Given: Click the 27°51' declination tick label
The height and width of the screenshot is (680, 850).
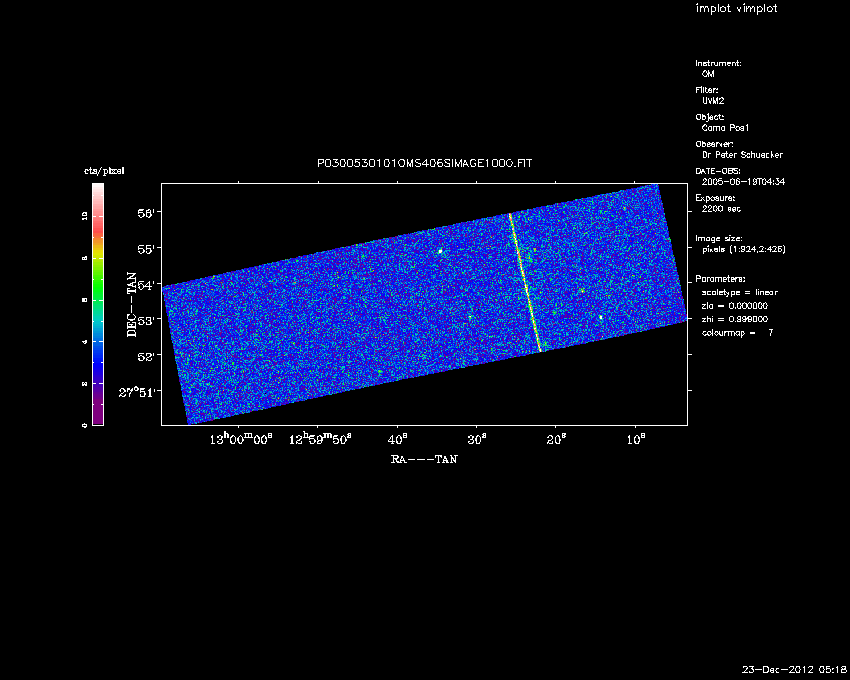Looking at the screenshot, I should (x=139, y=392).
